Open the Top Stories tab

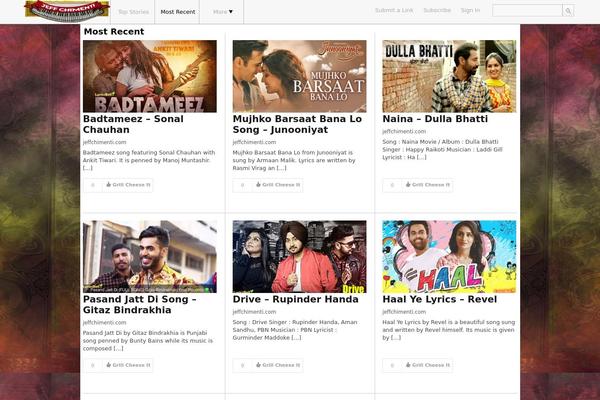click(133, 12)
